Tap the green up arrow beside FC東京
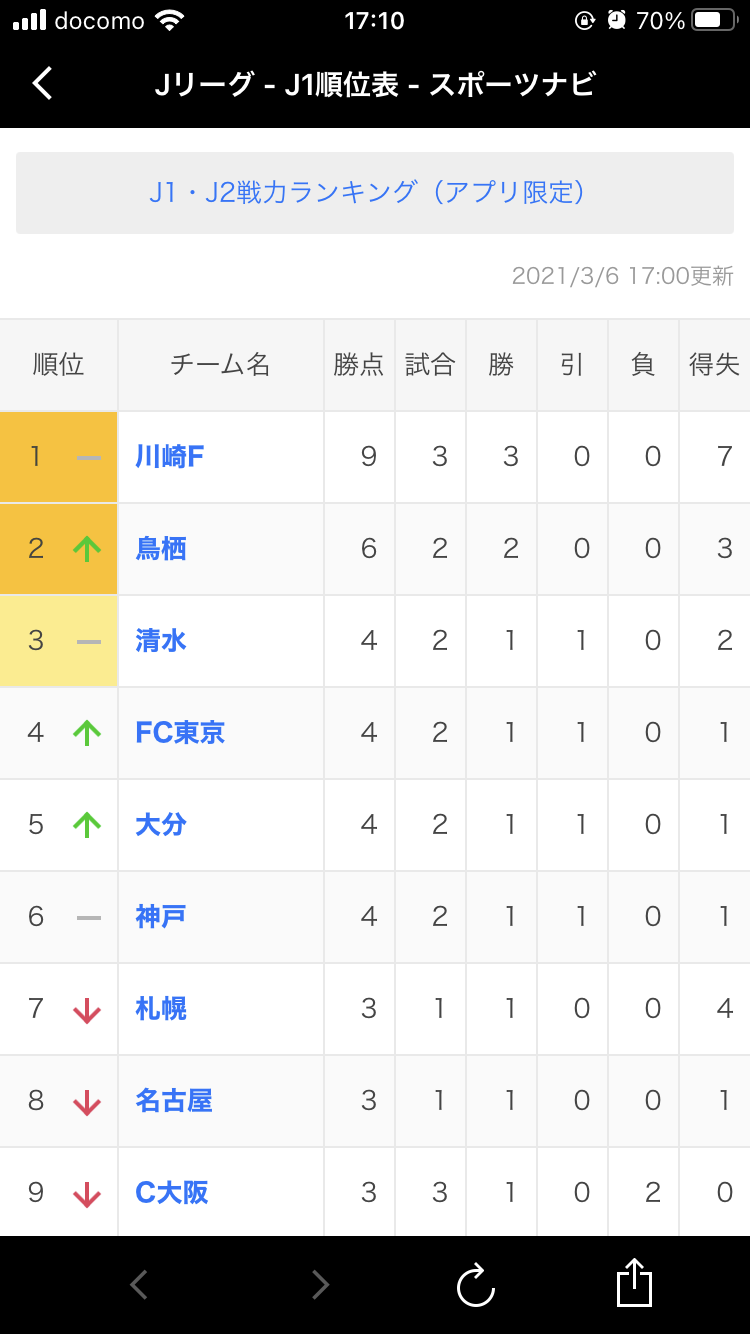This screenshot has height=1334, width=750. [x=88, y=733]
